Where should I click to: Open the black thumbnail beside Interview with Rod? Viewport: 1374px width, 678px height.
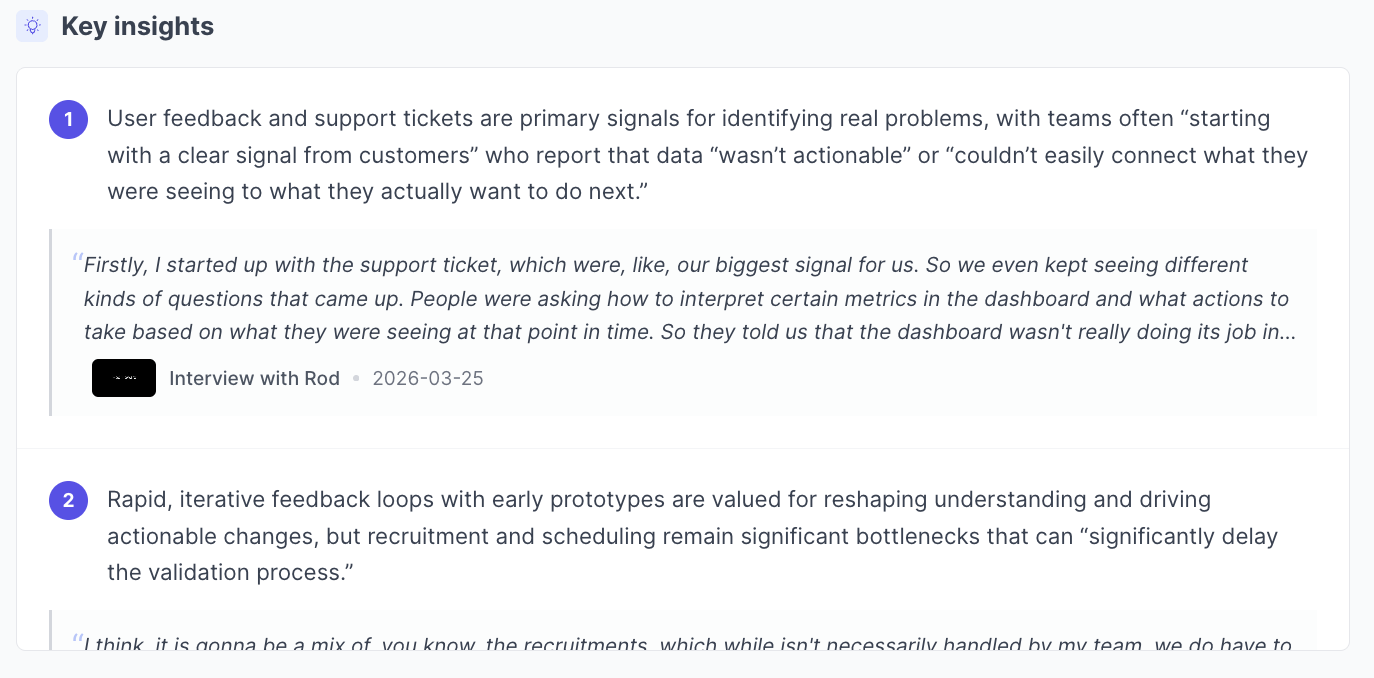tap(124, 378)
